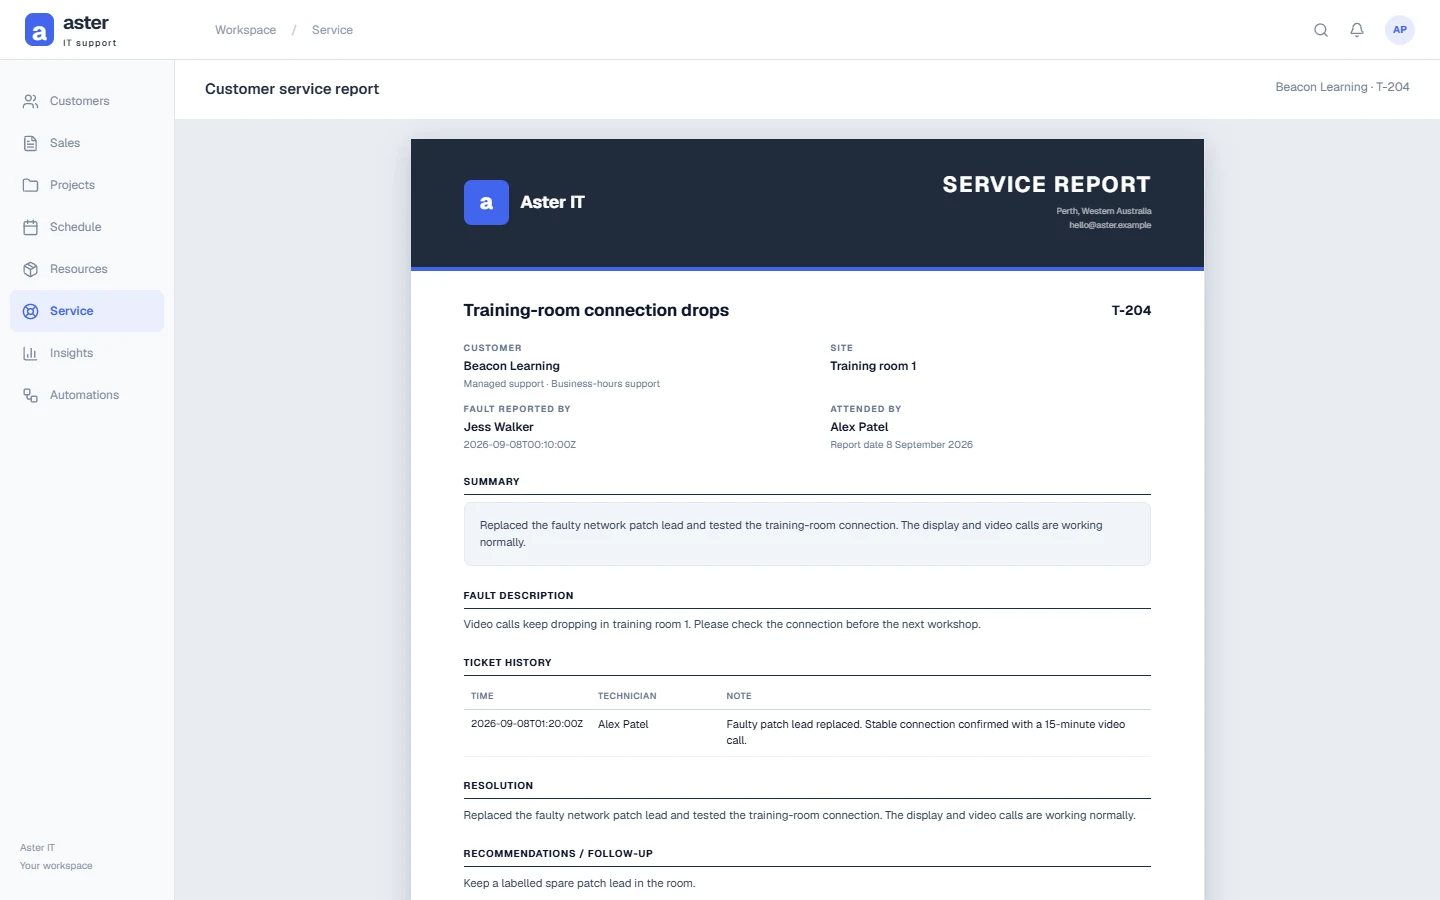Open Resources section label
Viewport: 1440px width, 900px height.
[79, 269]
